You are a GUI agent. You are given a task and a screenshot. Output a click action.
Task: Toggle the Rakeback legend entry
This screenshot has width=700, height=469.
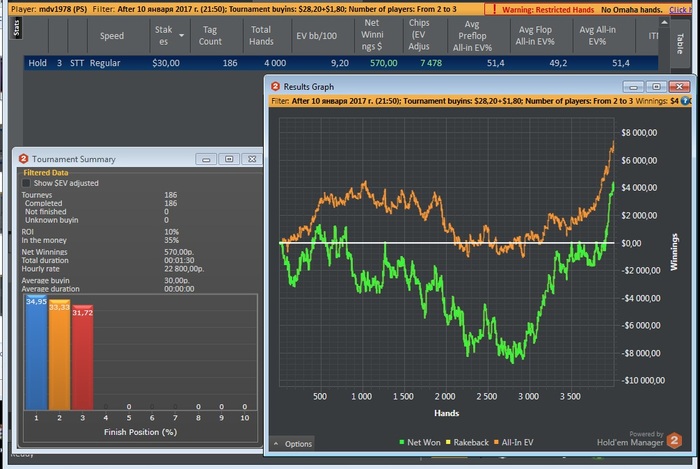click(467, 442)
